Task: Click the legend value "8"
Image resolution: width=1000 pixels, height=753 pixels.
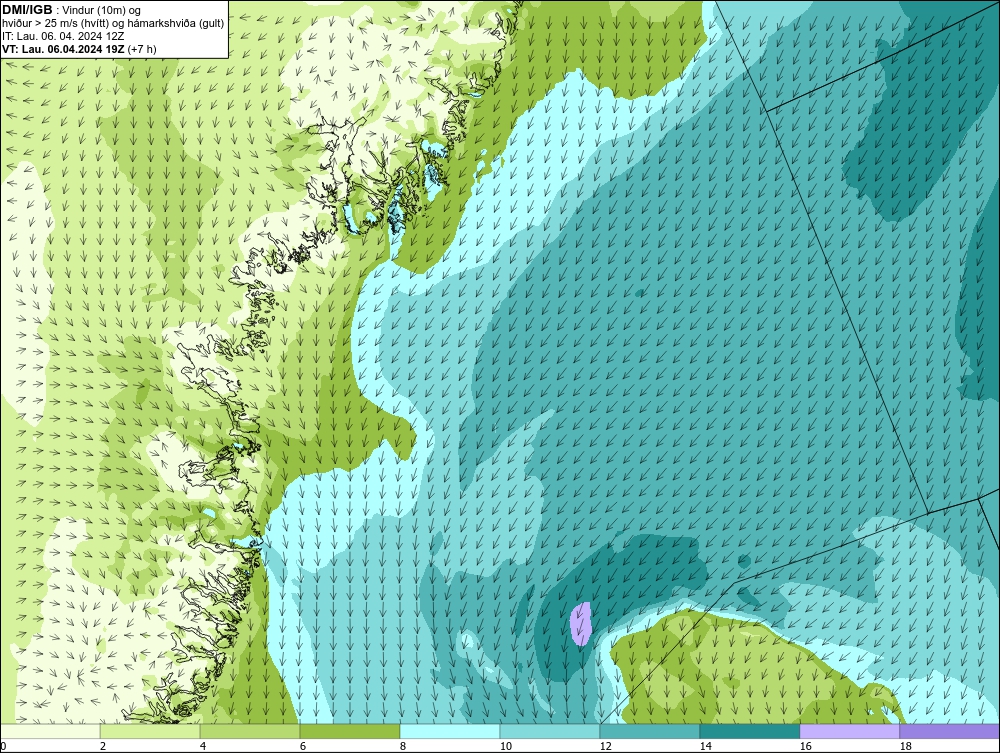Action: (x=402, y=746)
